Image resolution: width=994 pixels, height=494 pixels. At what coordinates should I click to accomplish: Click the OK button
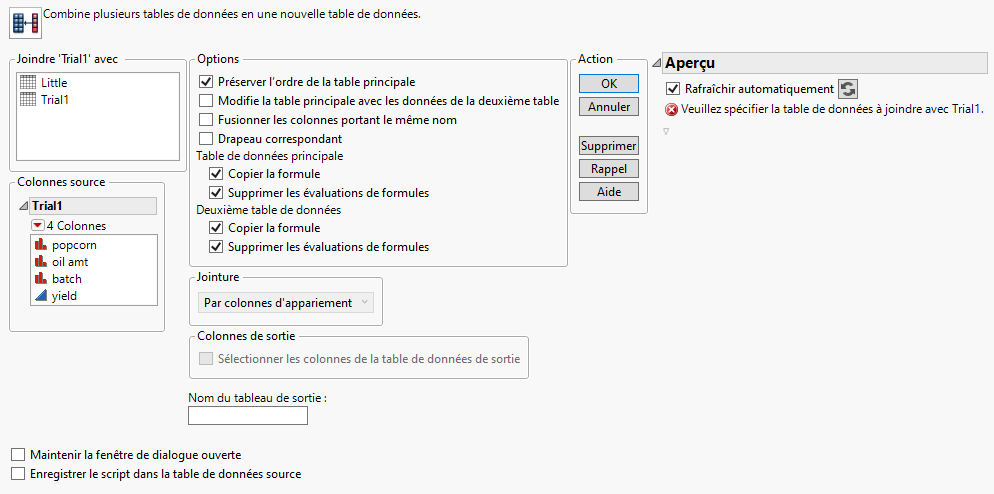point(608,83)
